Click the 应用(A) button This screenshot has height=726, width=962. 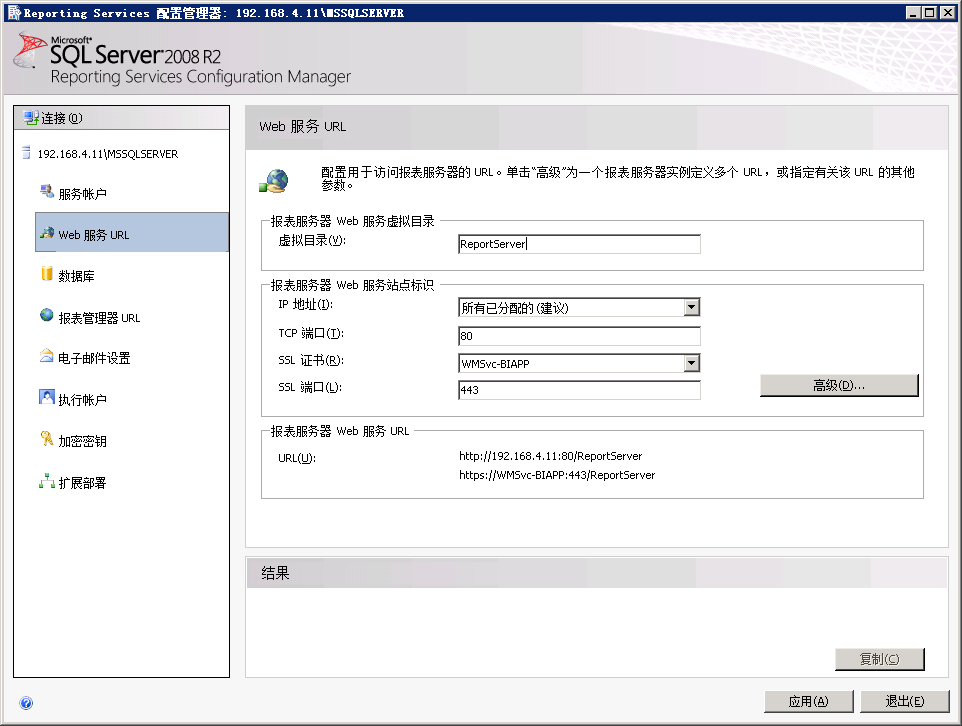(x=809, y=701)
